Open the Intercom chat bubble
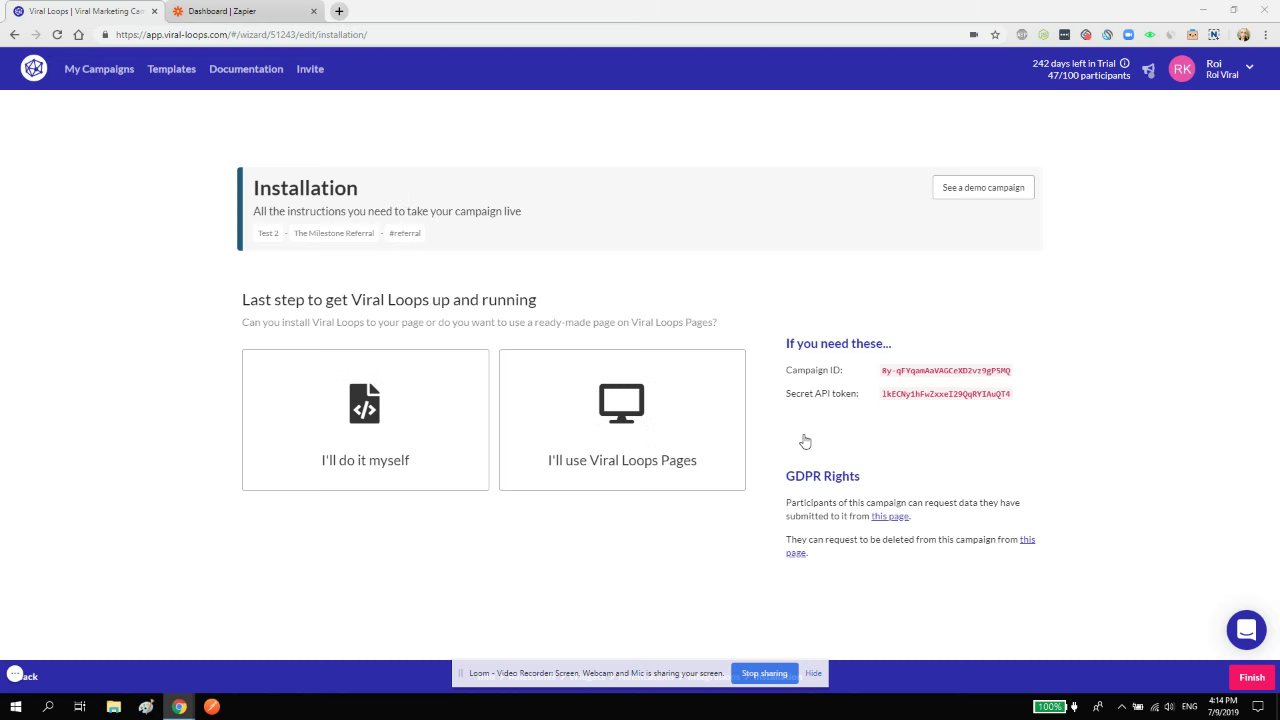 (1246, 630)
